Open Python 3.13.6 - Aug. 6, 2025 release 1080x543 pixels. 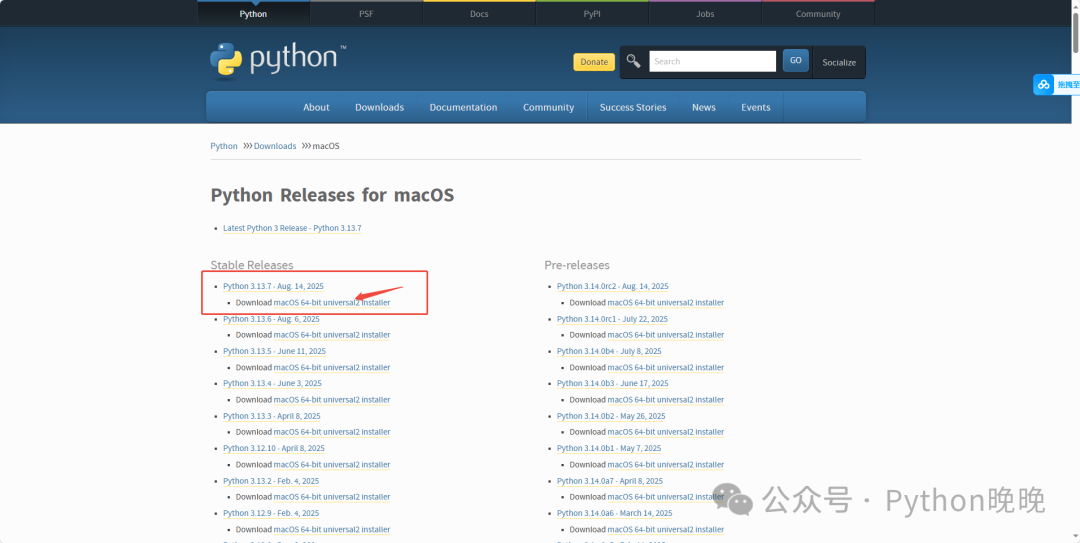271,319
